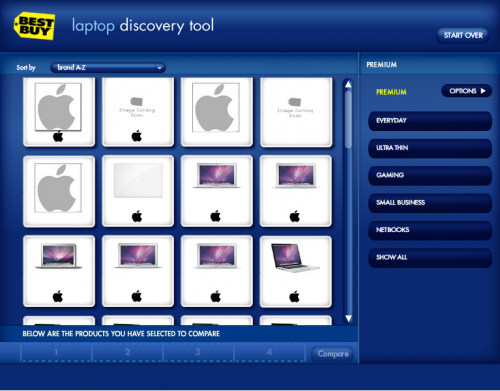
Task: Click the scroll down arrow in product list
Action: click(x=348, y=318)
